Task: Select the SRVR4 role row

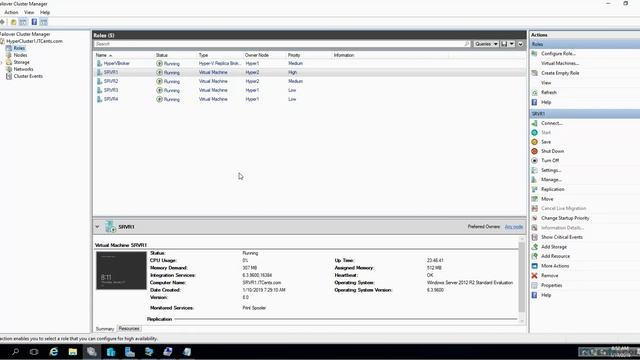Action: click(309, 99)
